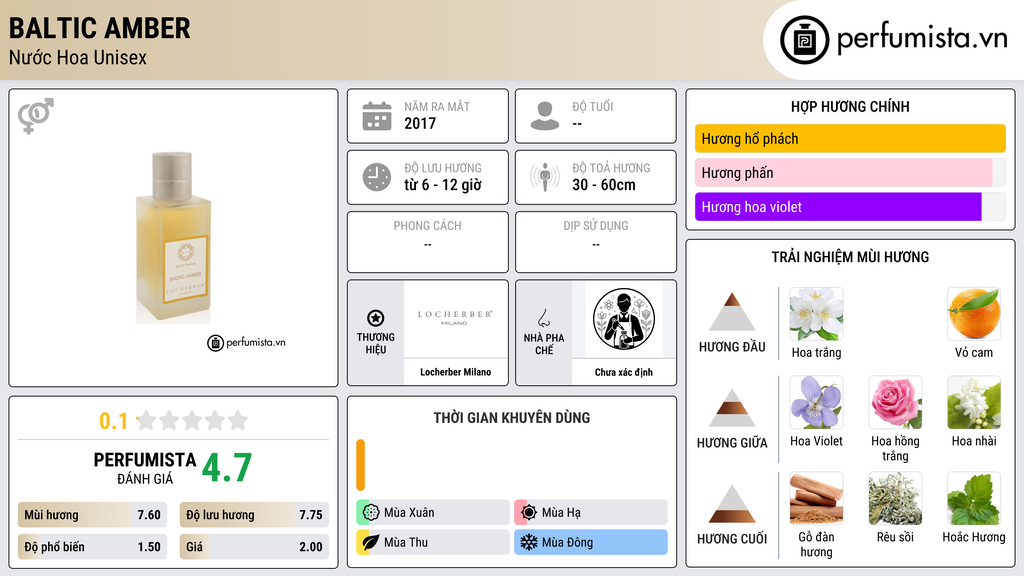
Task: Click the Hoa hồng trắng rose image
Action: (x=895, y=402)
